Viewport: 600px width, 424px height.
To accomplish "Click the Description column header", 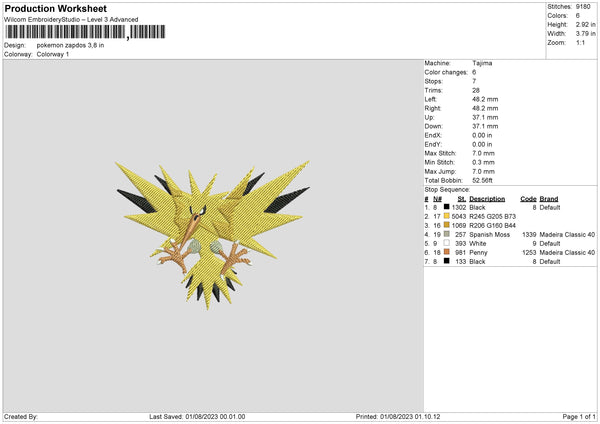I will pos(487,199).
